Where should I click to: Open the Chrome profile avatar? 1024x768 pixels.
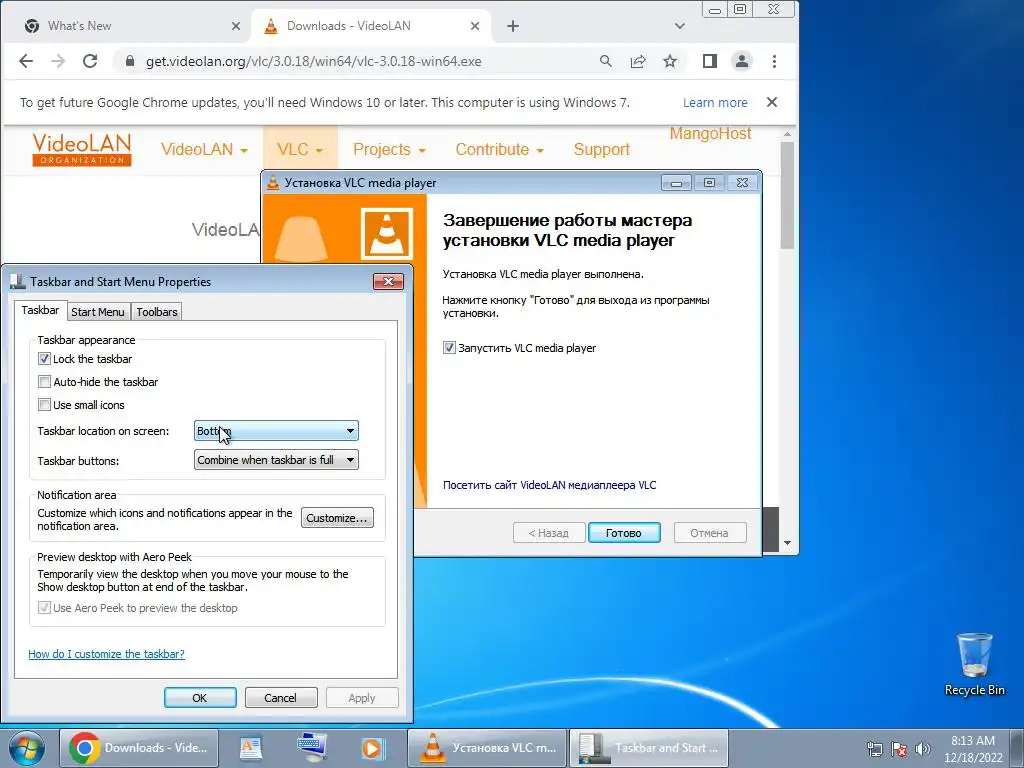point(742,61)
